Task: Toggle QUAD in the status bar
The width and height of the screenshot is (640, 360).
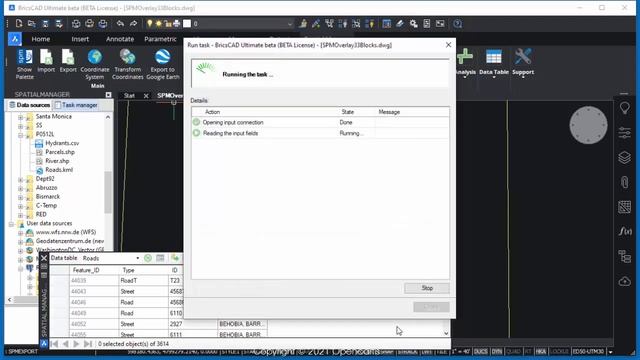Action: click(x=513, y=351)
